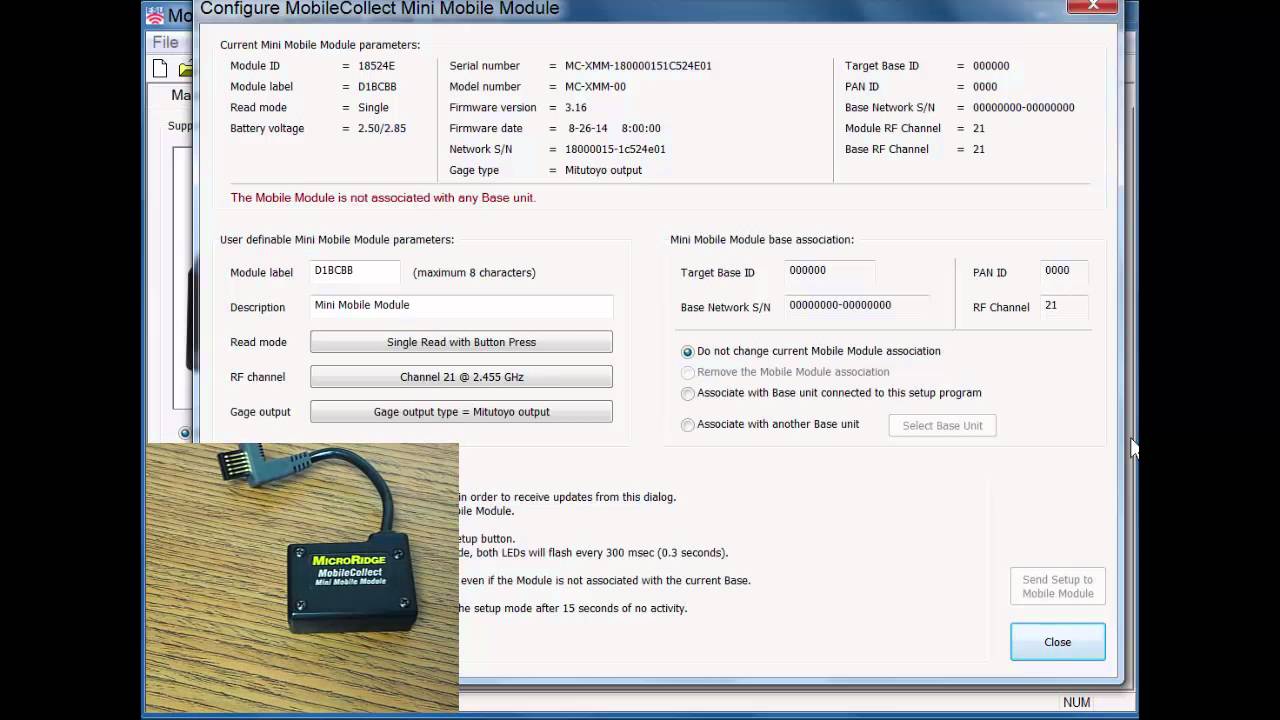
Task: Click the Battery voltage value '2.50/2.85'
Action: coord(382,128)
